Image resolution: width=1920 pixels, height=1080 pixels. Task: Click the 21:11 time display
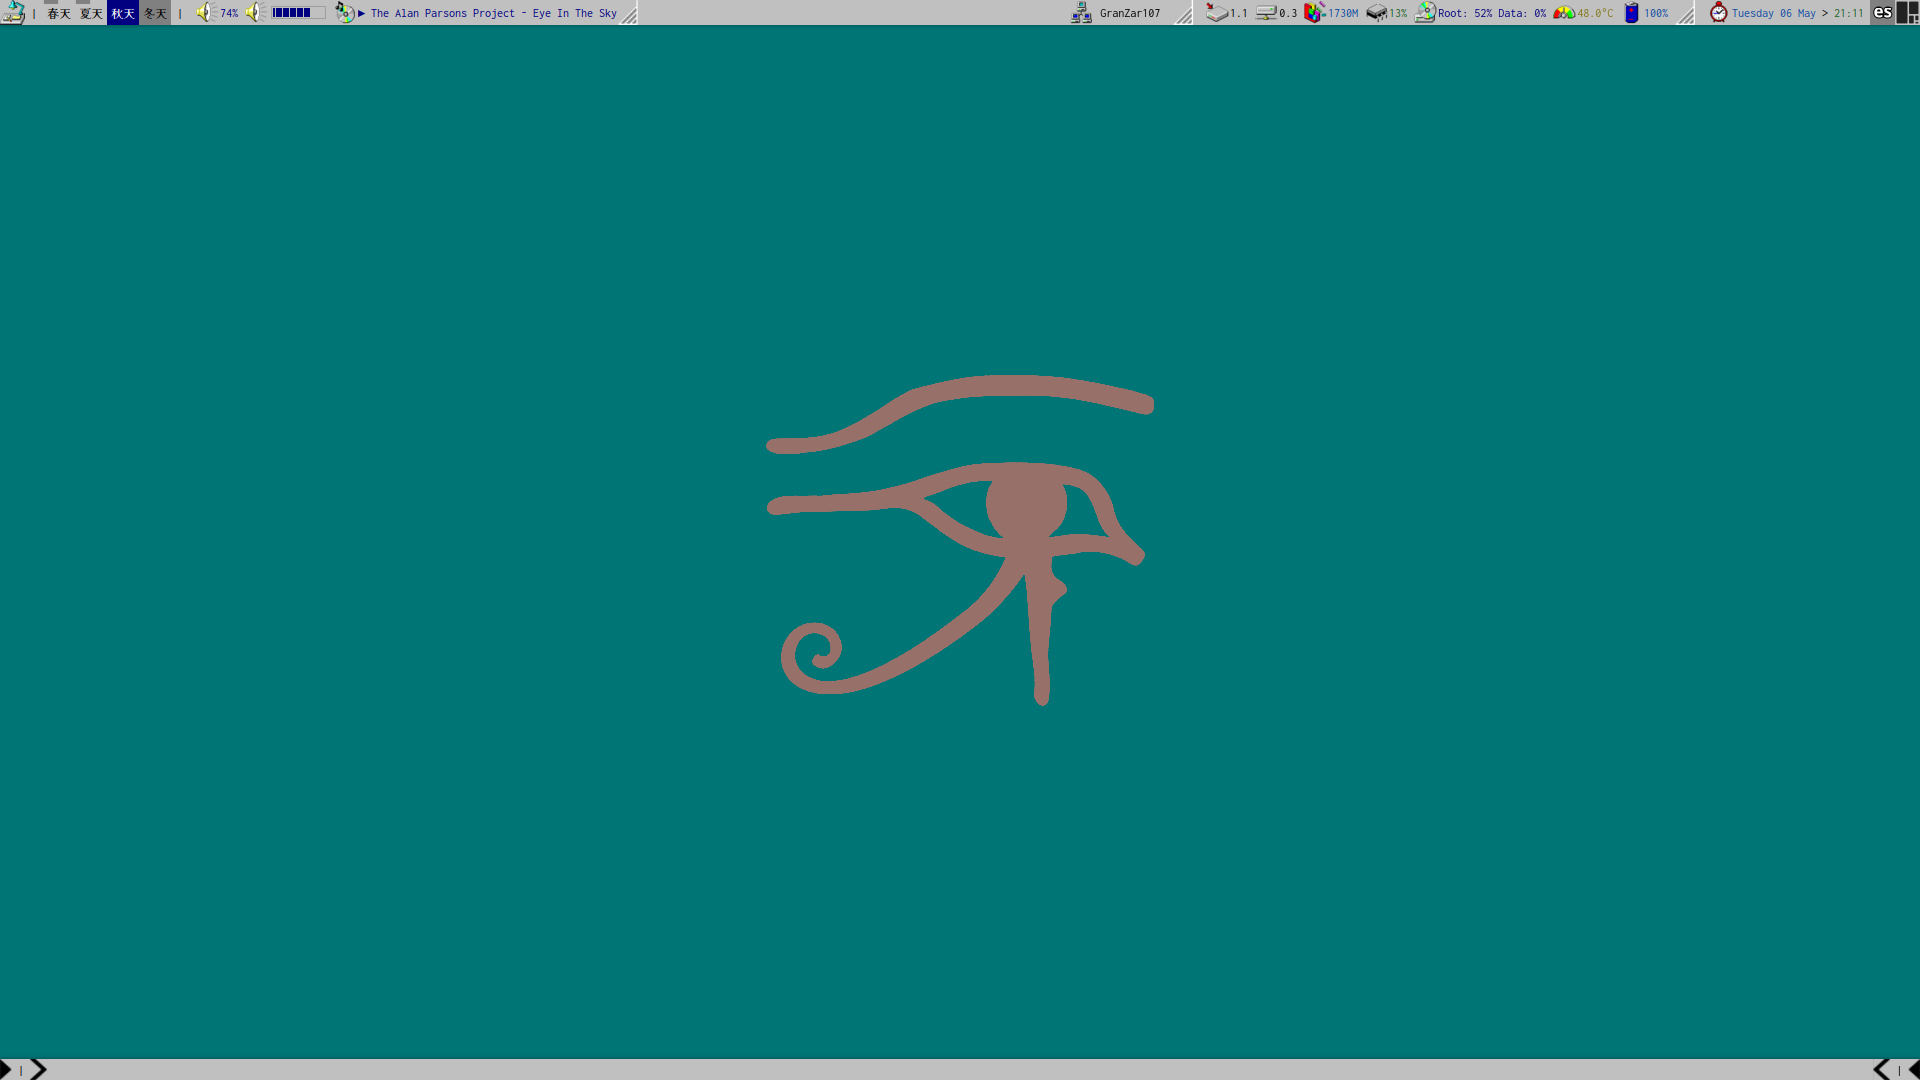(1849, 14)
